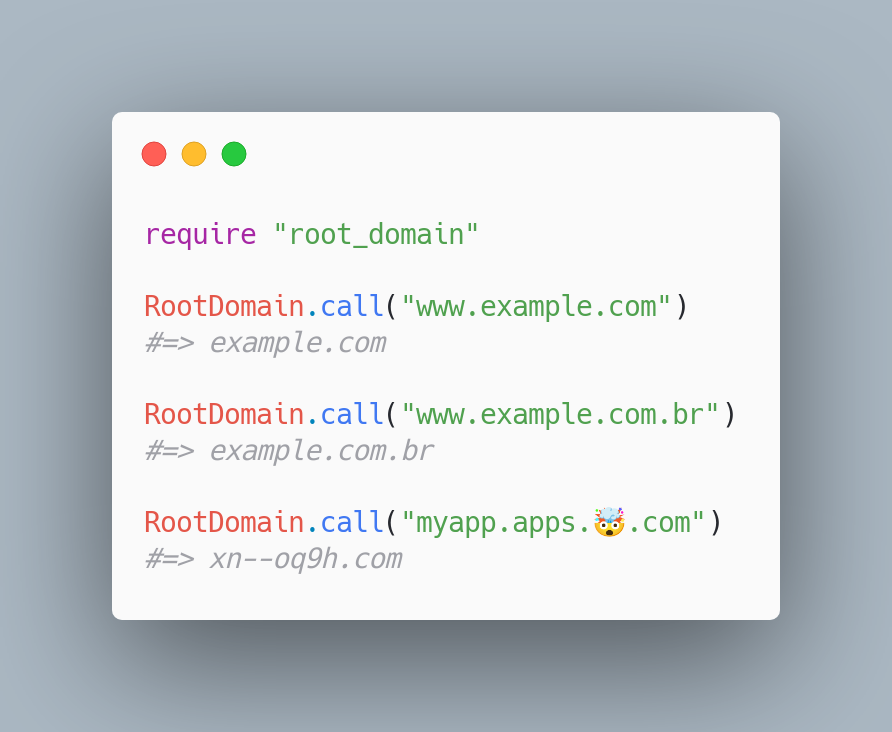The width and height of the screenshot is (892, 732).
Task: Click the yellow minimize dot
Action: click(194, 154)
